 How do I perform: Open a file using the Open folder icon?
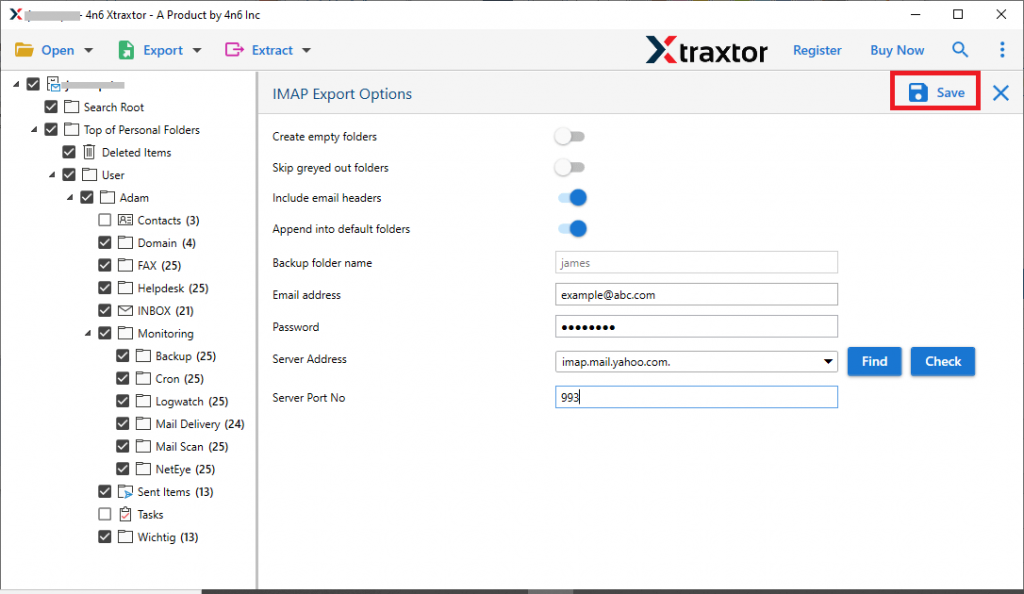(x=24, y=49)
